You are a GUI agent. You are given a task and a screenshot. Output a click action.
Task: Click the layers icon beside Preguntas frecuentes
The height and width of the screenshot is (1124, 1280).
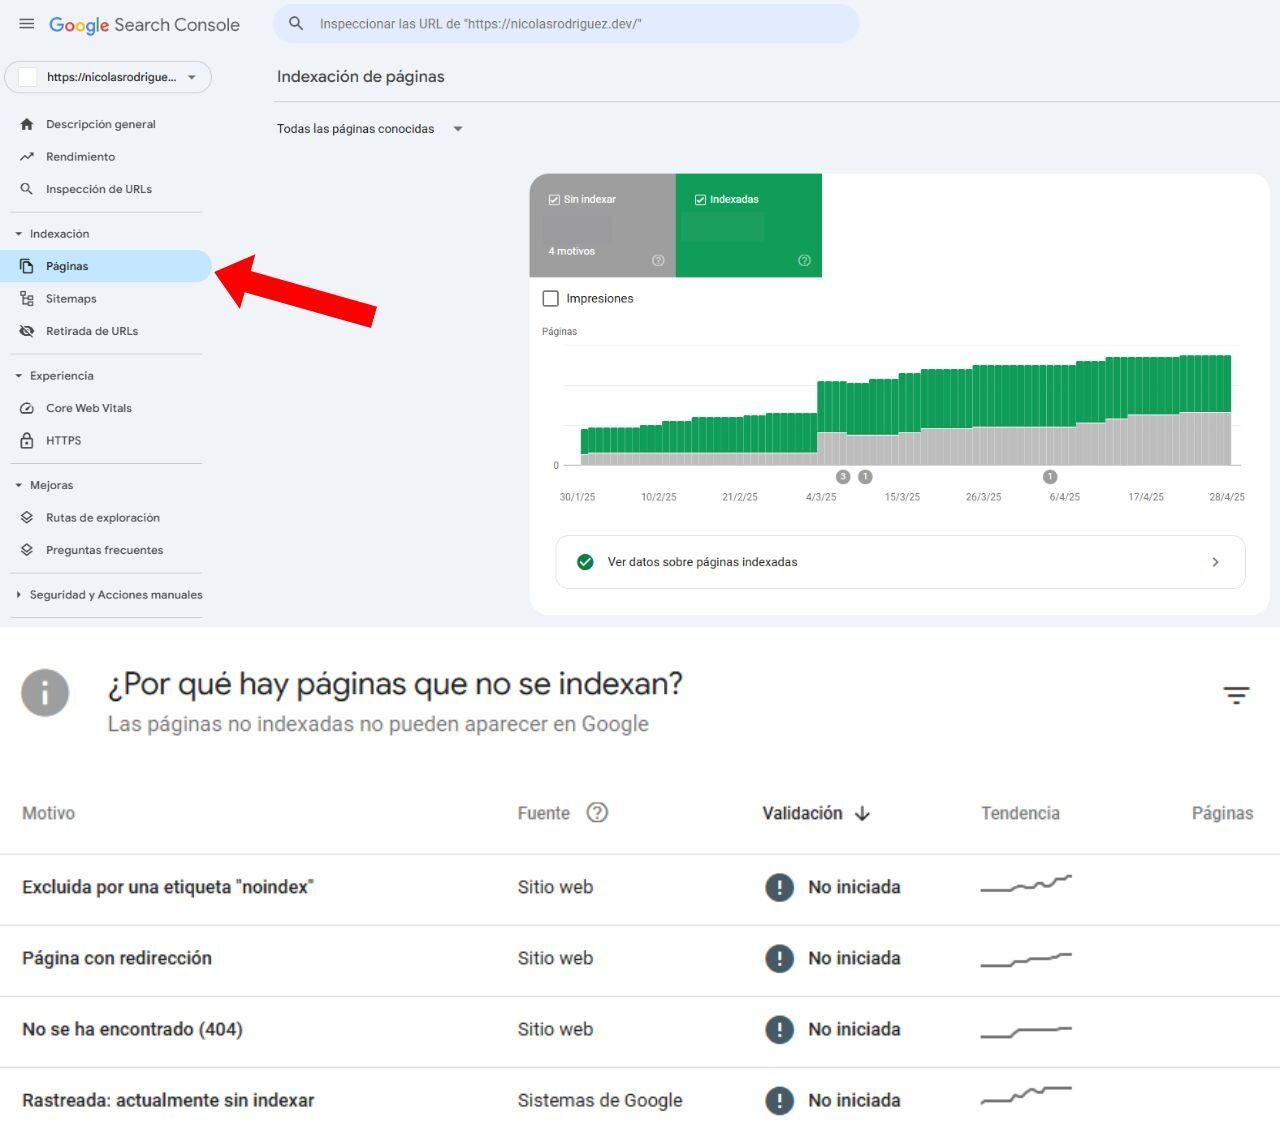tap(27, 550)
